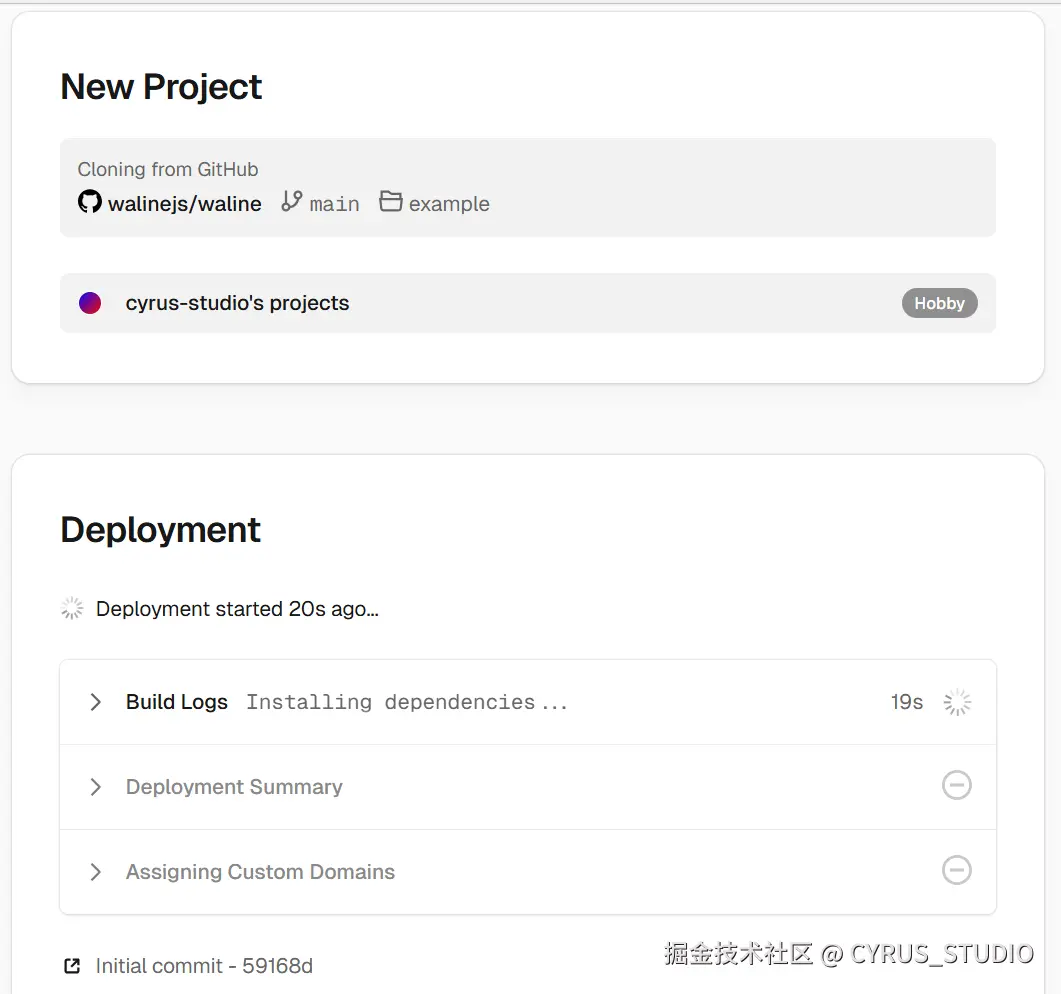The image size is (1061, 994).
Task: Open the Initial commit - 59168d link
Action: tap(204, 966)
